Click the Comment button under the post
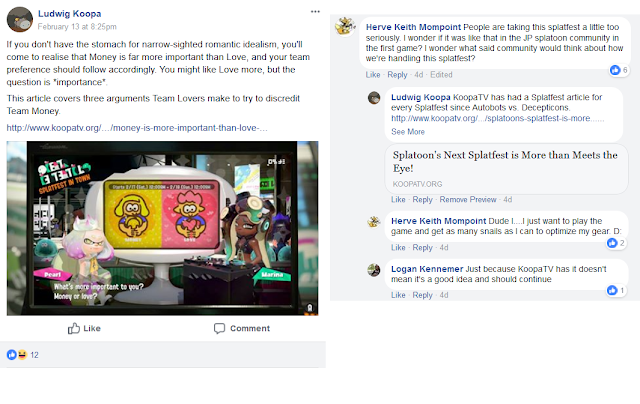This screenshot has height=404, width=640. [242, 328]
